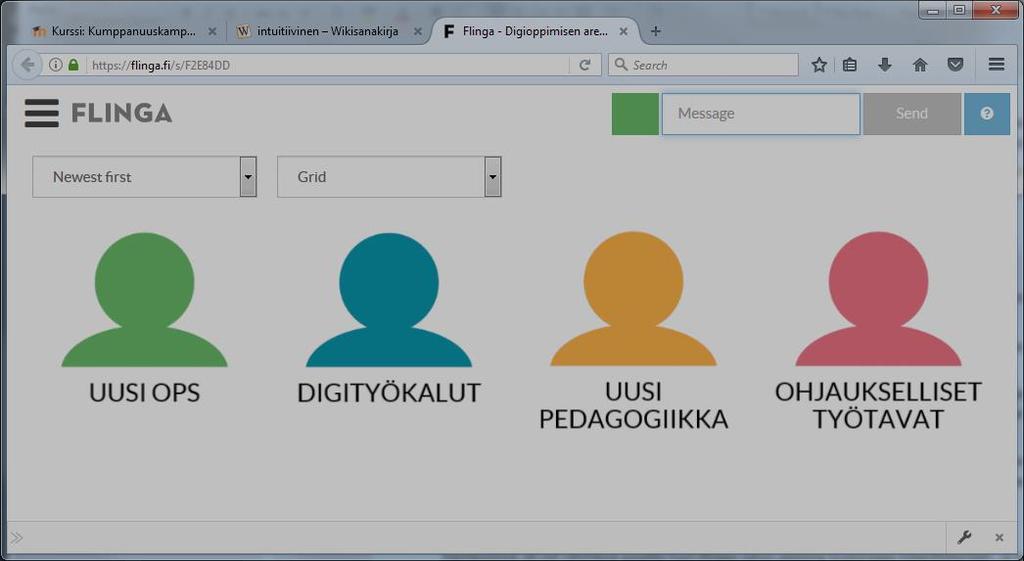Minimize the browser window
The width and height of the screenshot is (1024, 561).
click(933, 10)
